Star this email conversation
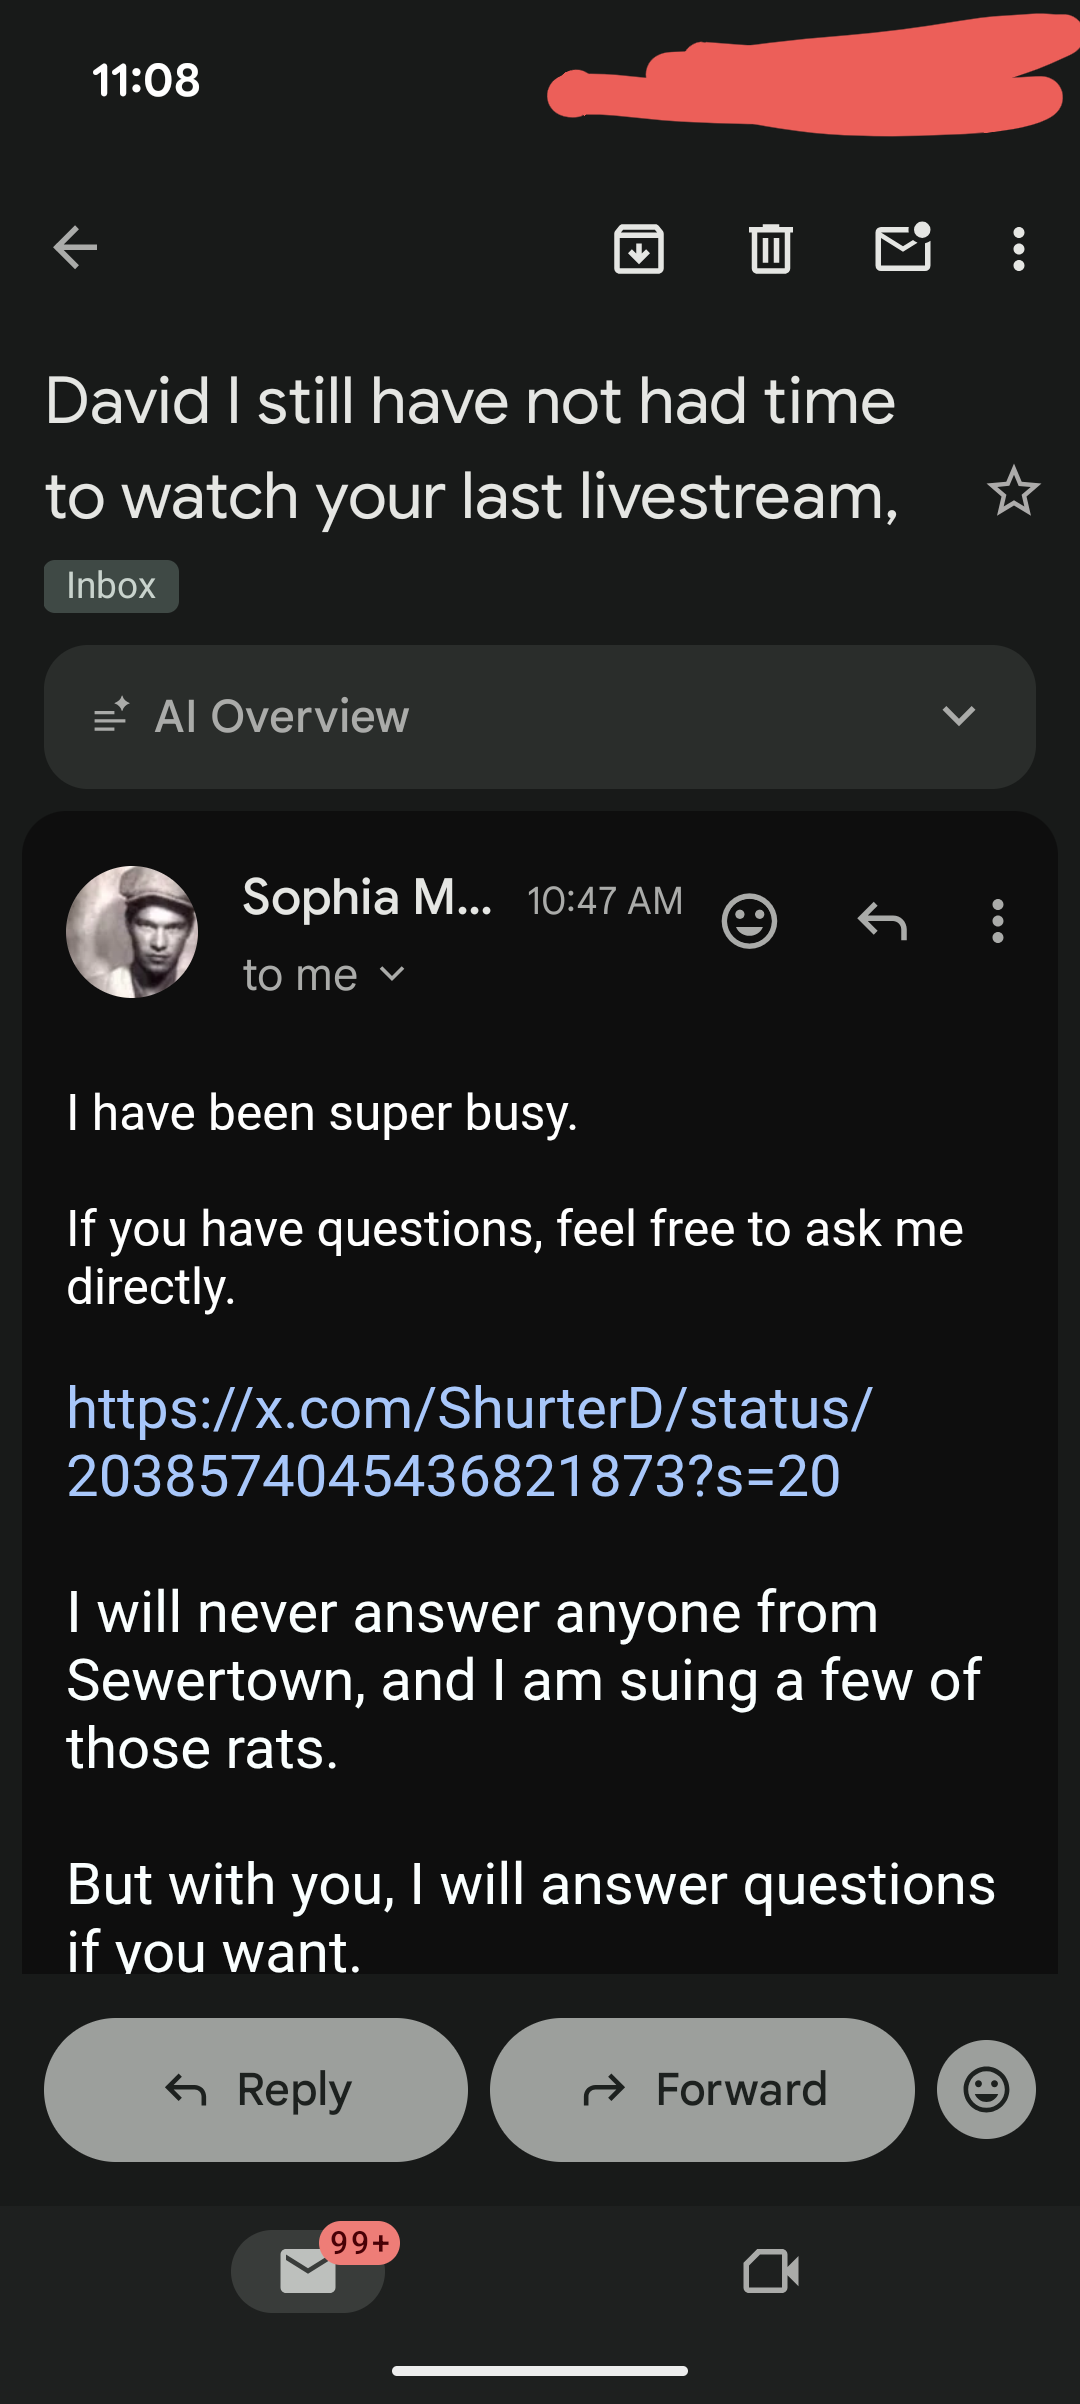 pos(1013,492)
